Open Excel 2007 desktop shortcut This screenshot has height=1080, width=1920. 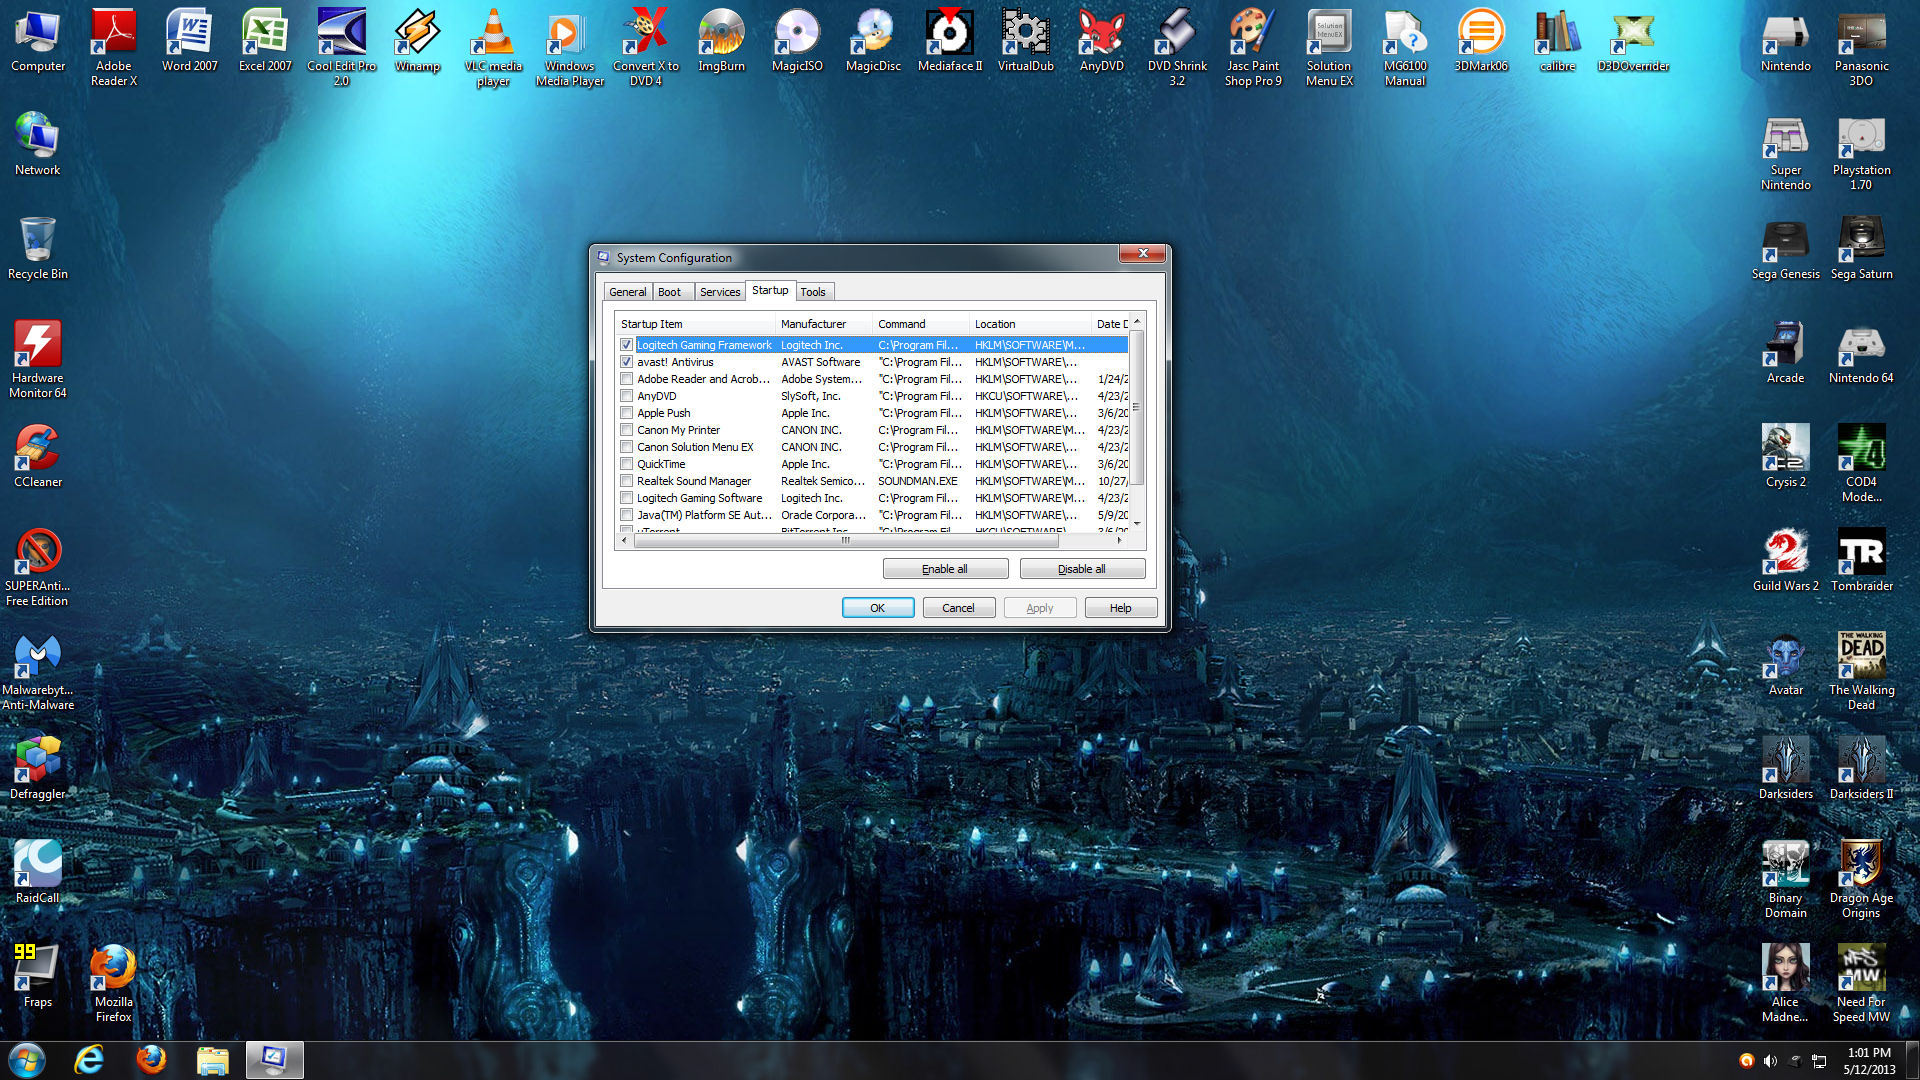[x=265, y=40]
